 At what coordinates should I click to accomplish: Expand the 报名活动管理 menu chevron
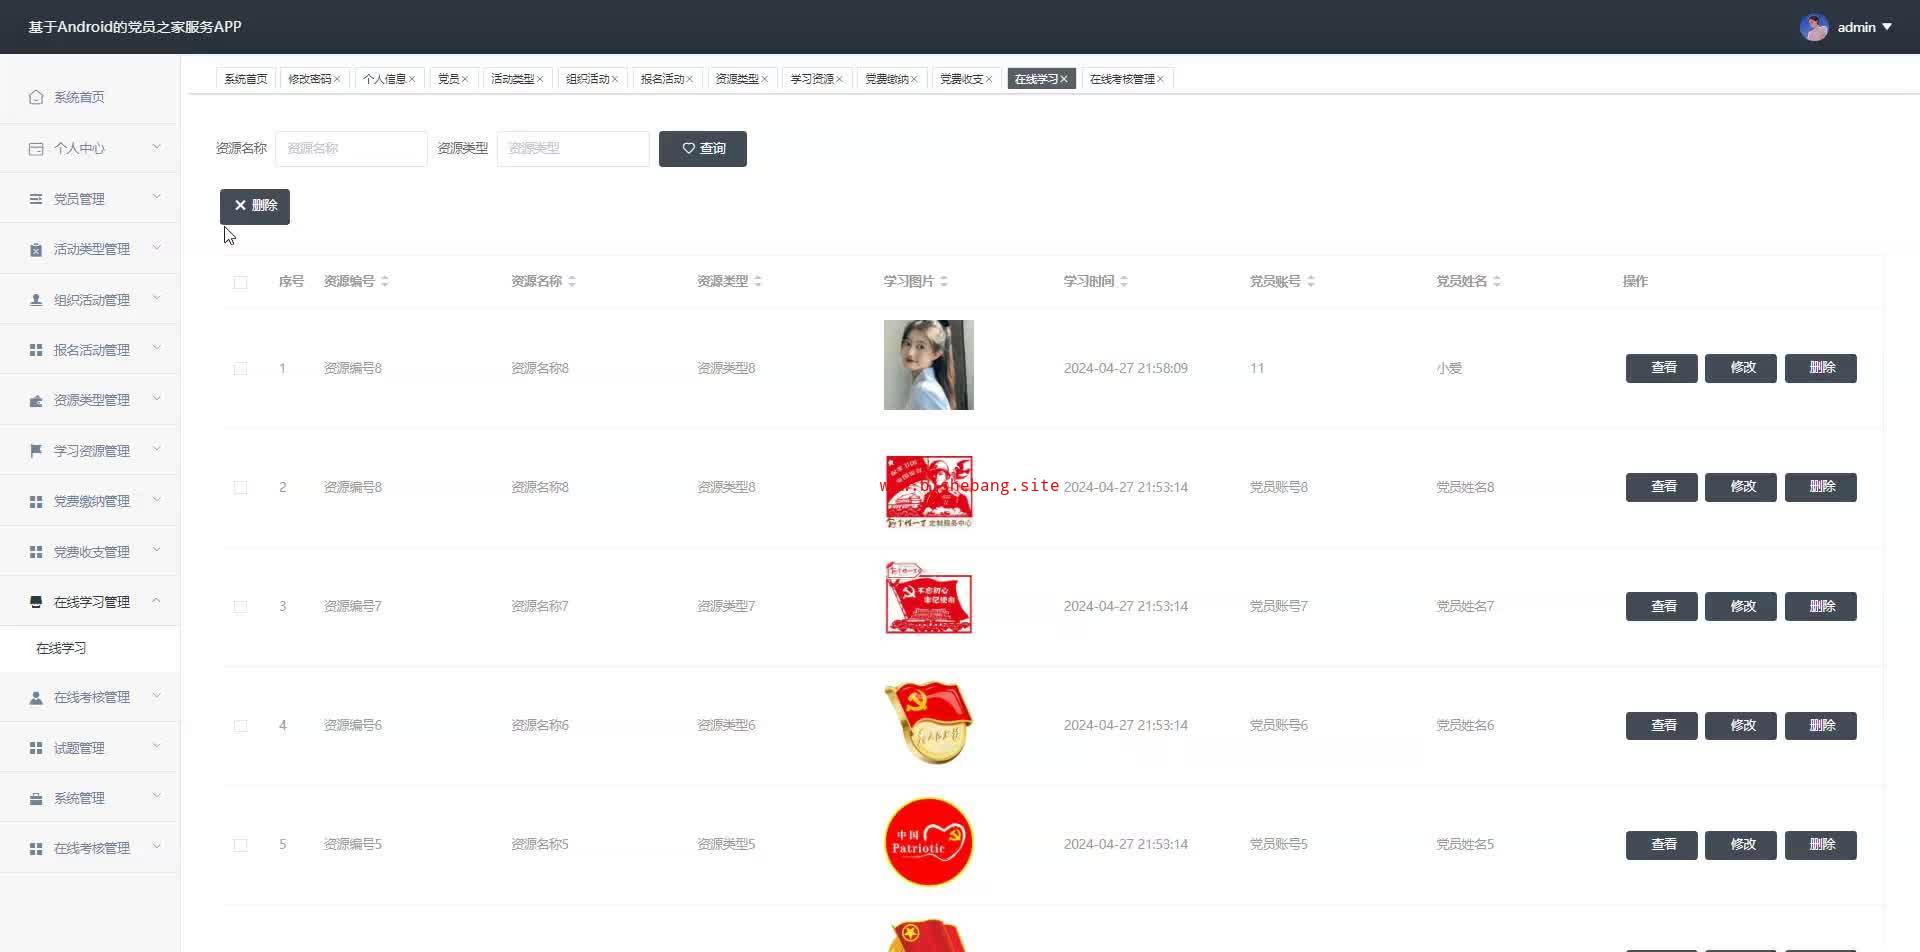[x=156, y=348]
